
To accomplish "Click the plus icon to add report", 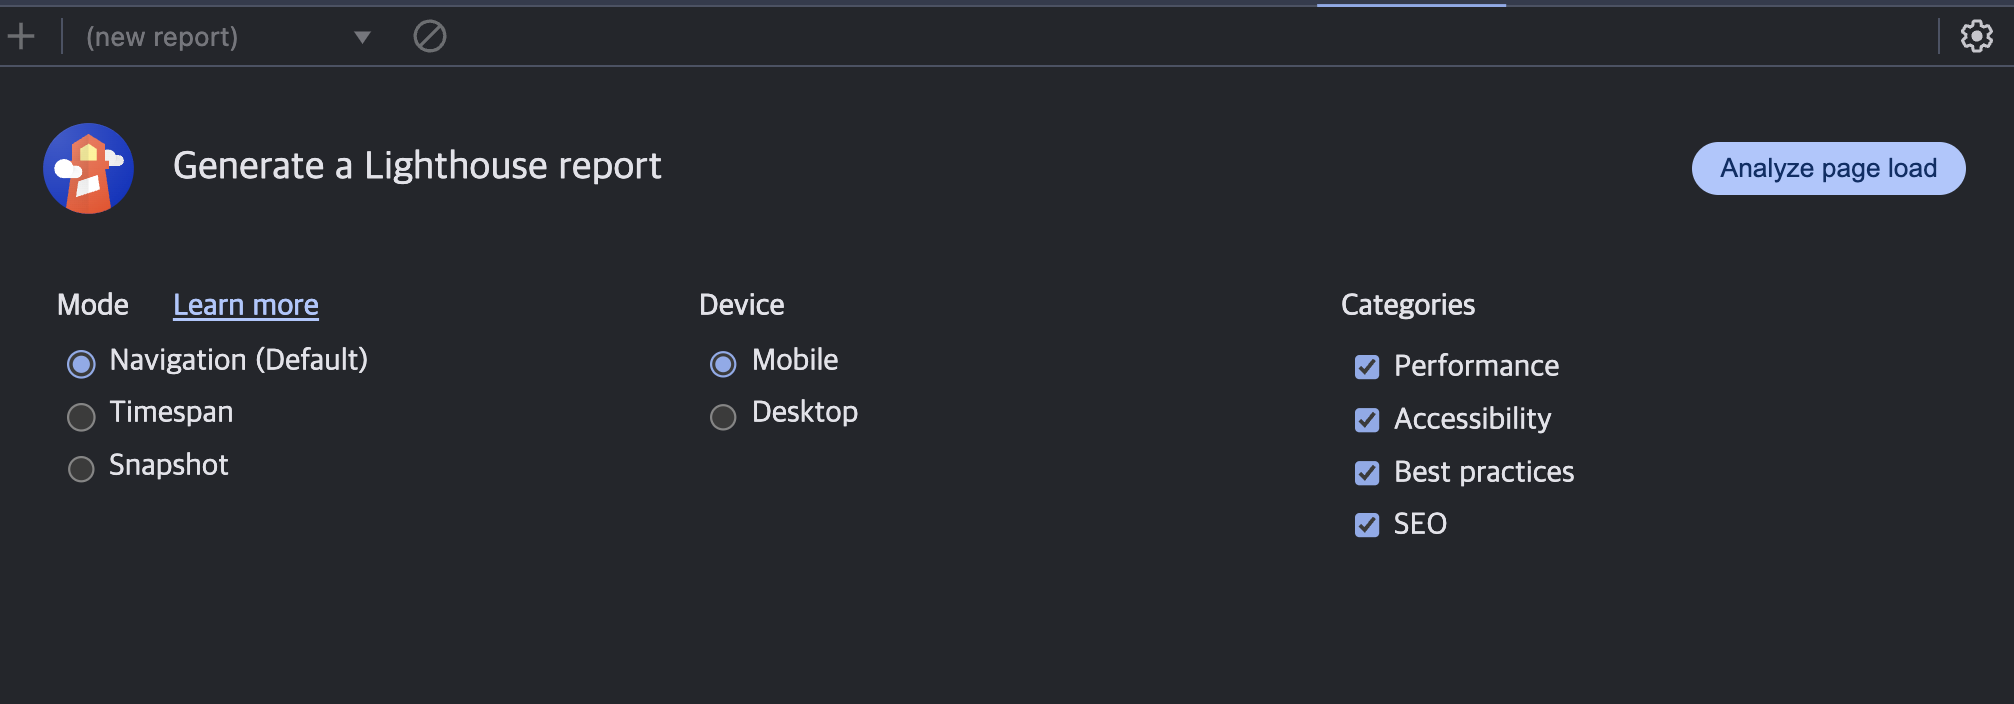I will [21, 37].
